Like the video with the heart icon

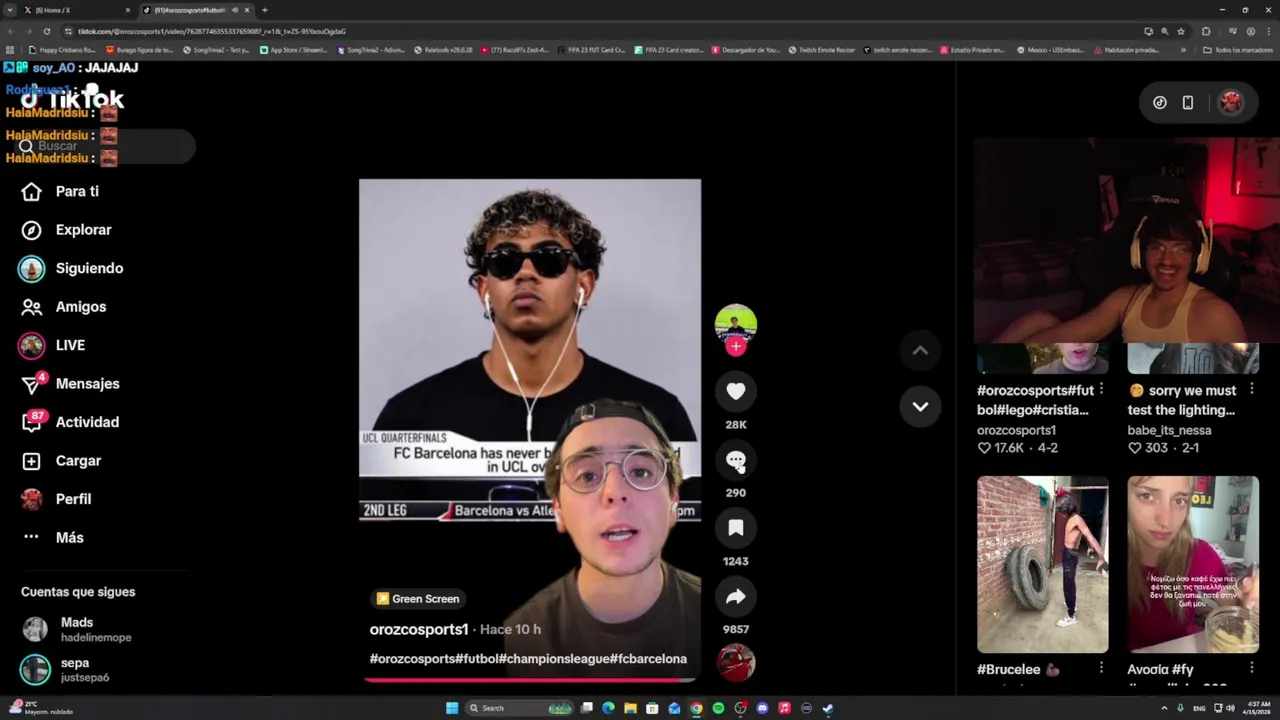coord(736,392)
